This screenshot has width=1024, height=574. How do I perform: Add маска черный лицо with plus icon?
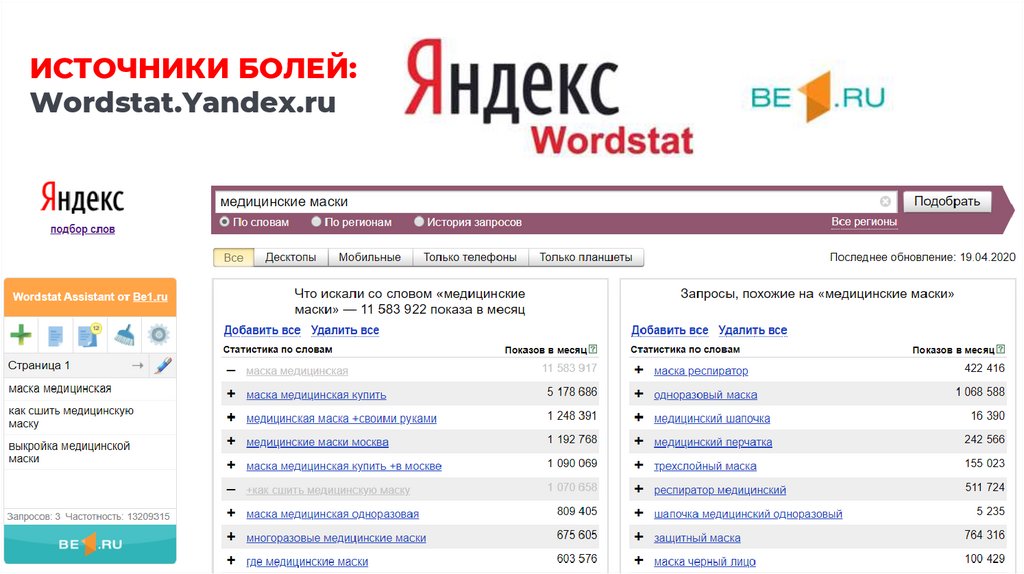(x=639, y=560)
